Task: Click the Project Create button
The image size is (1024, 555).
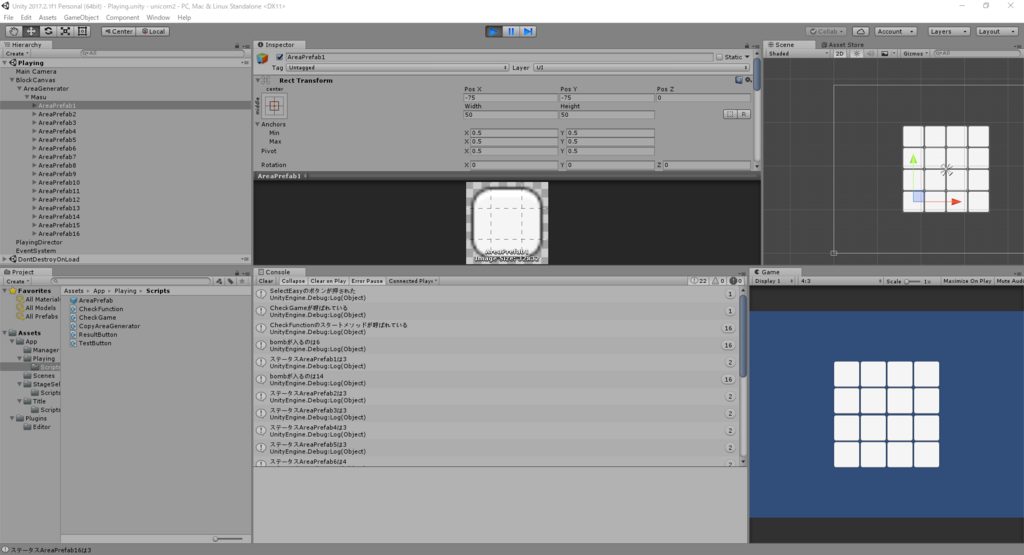Action: 17,281
